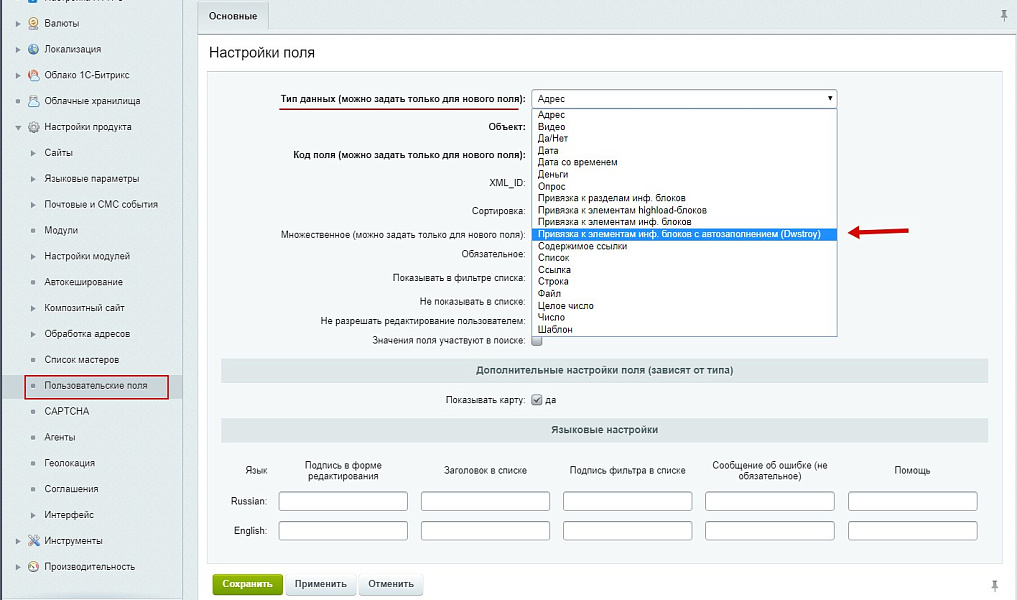1017x600 pixels.
Task: Open Пользовательские поля in the sidebar
Action: [x=96, y=386]
